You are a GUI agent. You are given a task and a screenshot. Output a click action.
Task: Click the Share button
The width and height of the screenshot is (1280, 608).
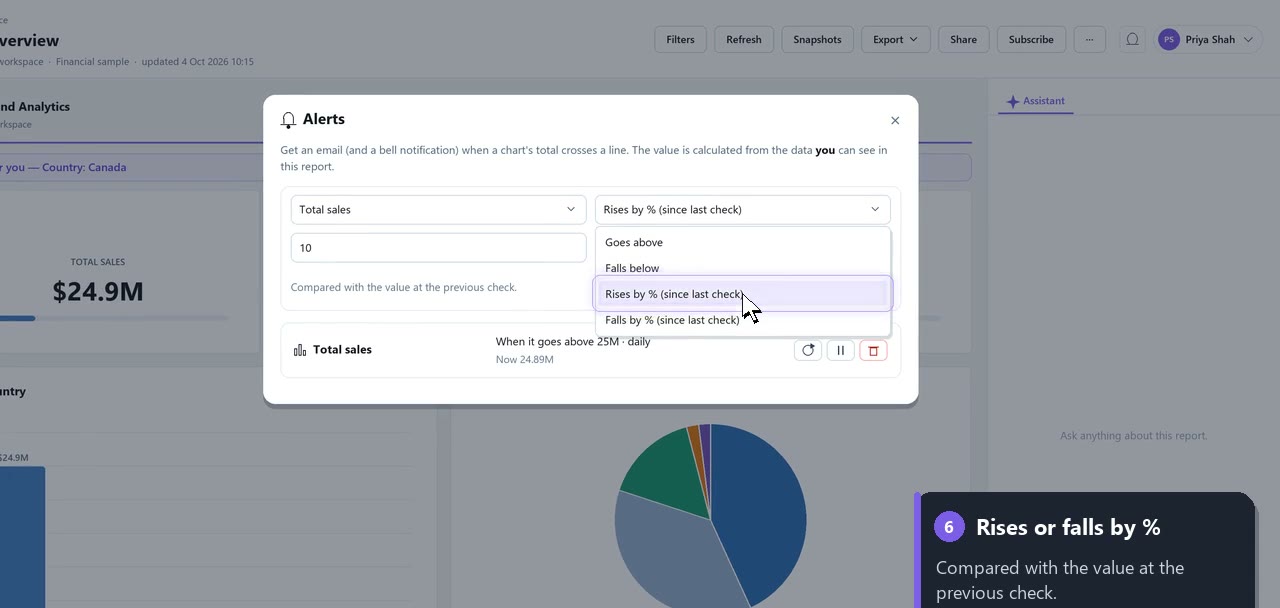click(963, 39)
